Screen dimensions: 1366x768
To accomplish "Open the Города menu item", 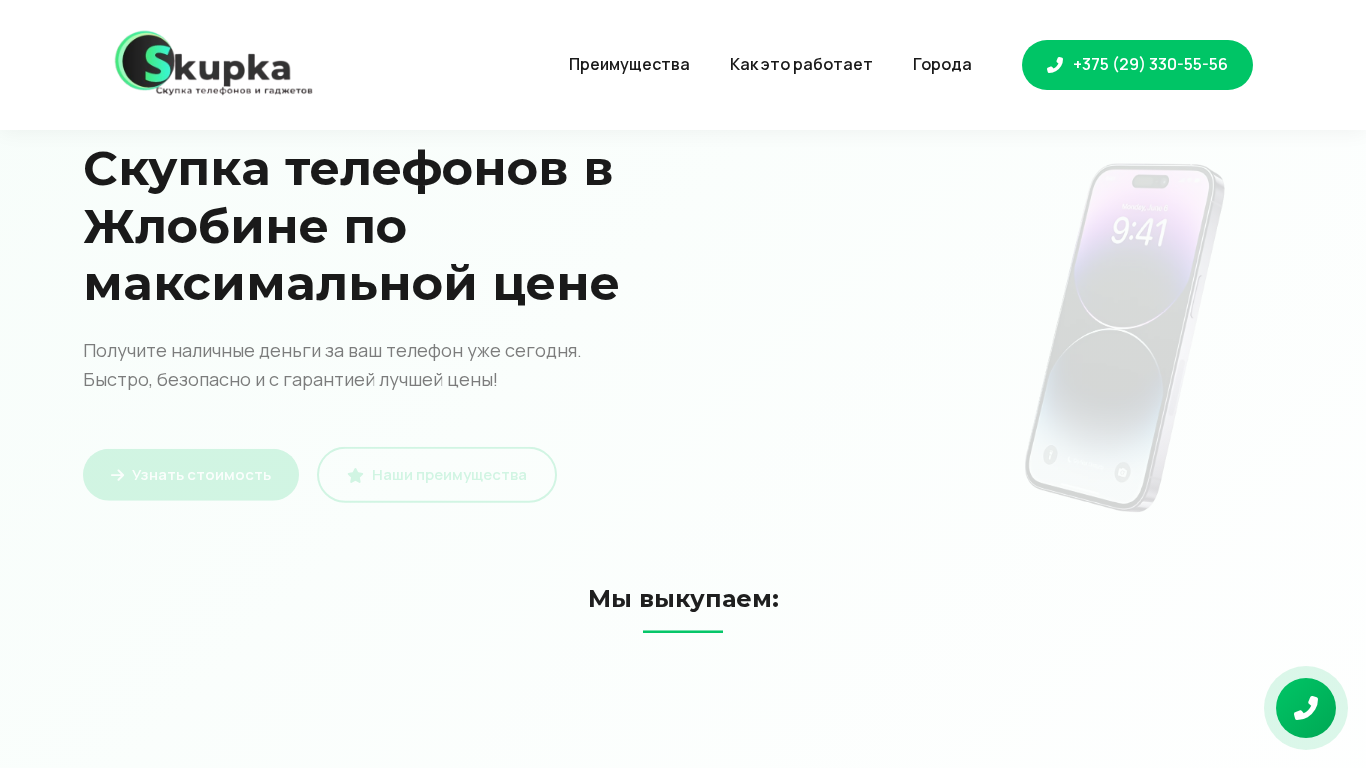I will (x=942, y=64).
